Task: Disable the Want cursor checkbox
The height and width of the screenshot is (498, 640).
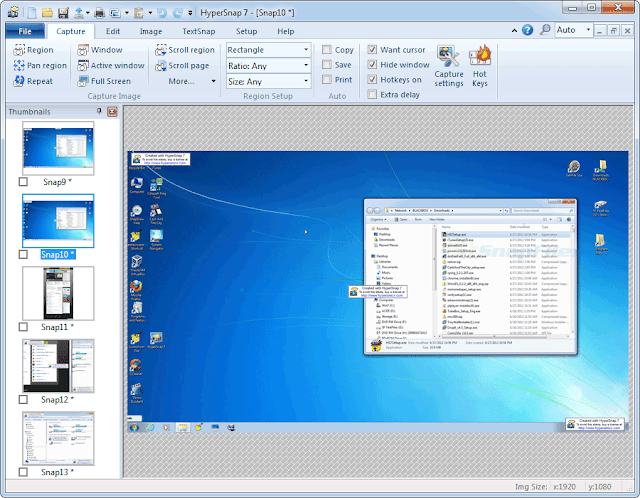Action: [x=372, y=49]
